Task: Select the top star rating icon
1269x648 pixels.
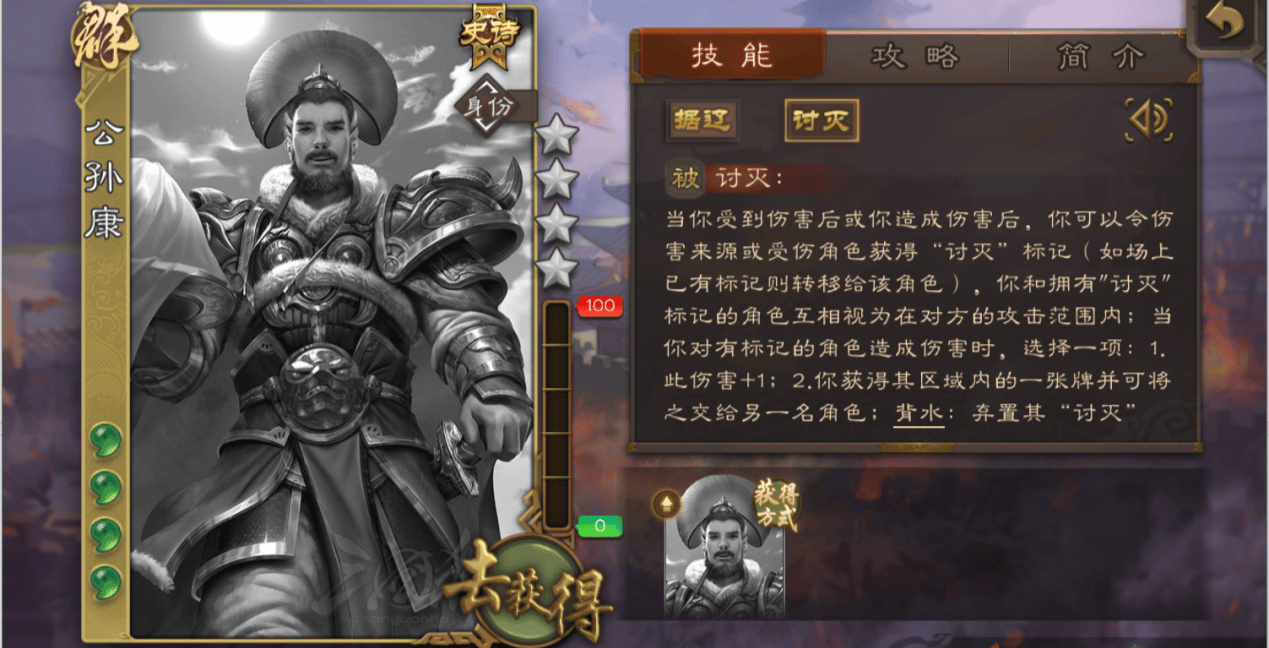Action: point(557,135)
